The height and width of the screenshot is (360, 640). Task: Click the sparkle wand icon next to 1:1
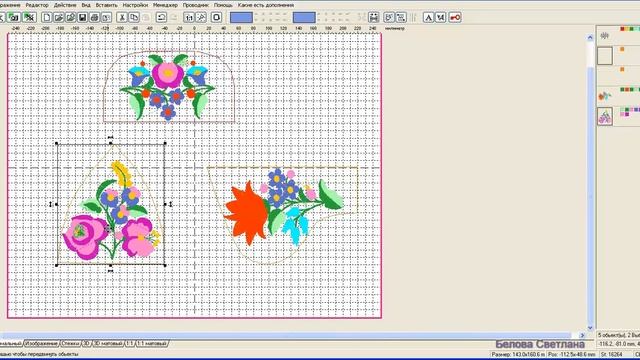201,17
